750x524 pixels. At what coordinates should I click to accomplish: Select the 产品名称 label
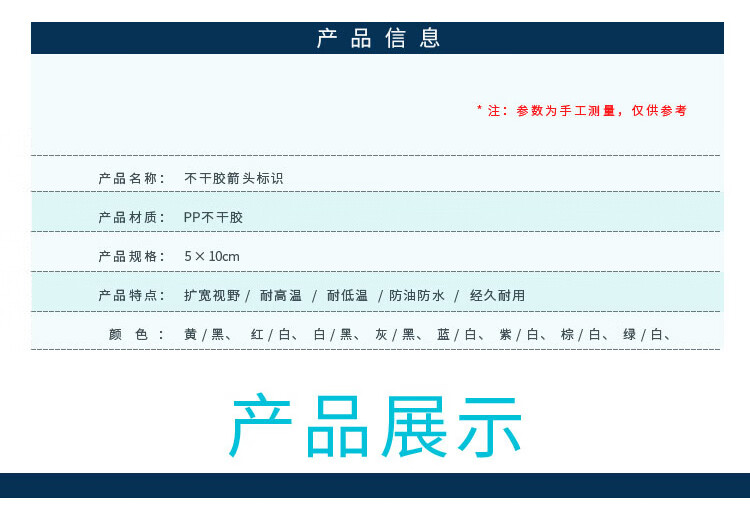(131, 178)
